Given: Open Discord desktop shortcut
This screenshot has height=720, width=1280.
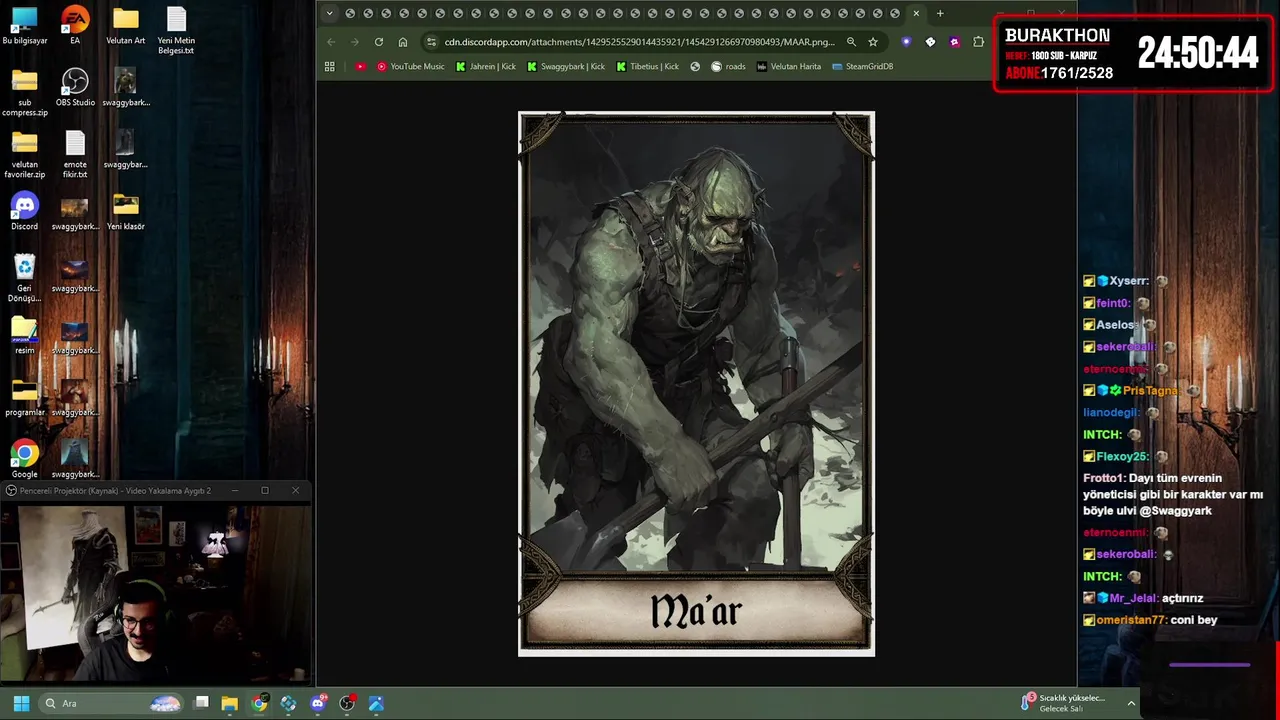Looking at the screenshot, I should tap(24, 212).
